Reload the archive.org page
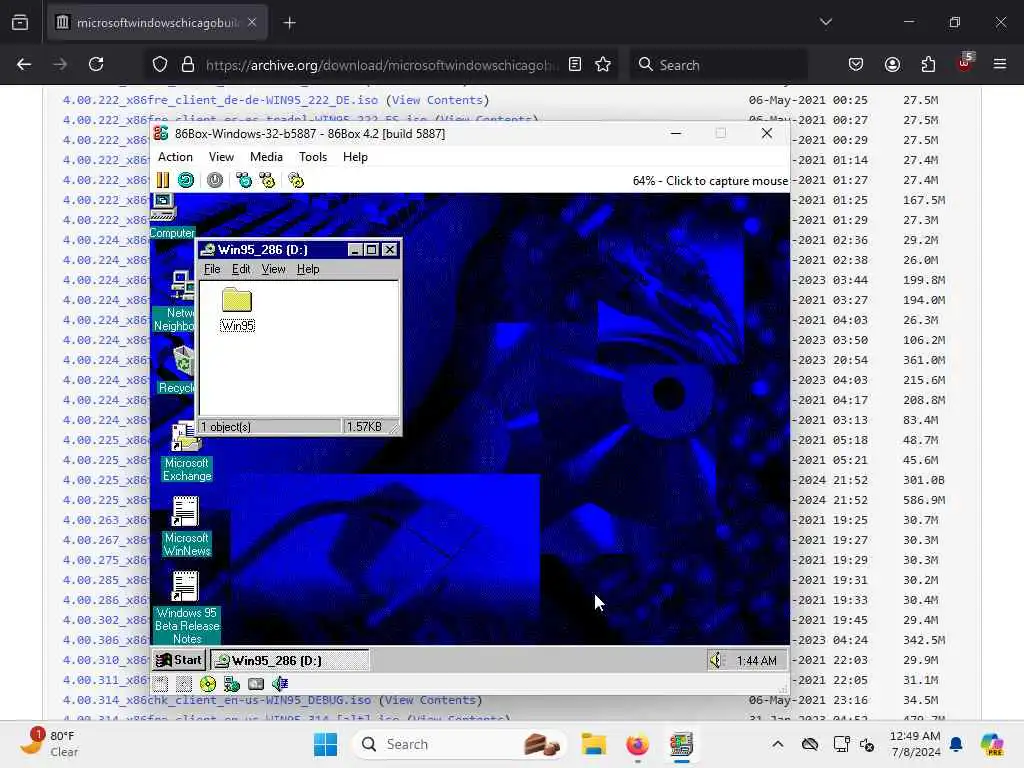 [x=96, y=64]
